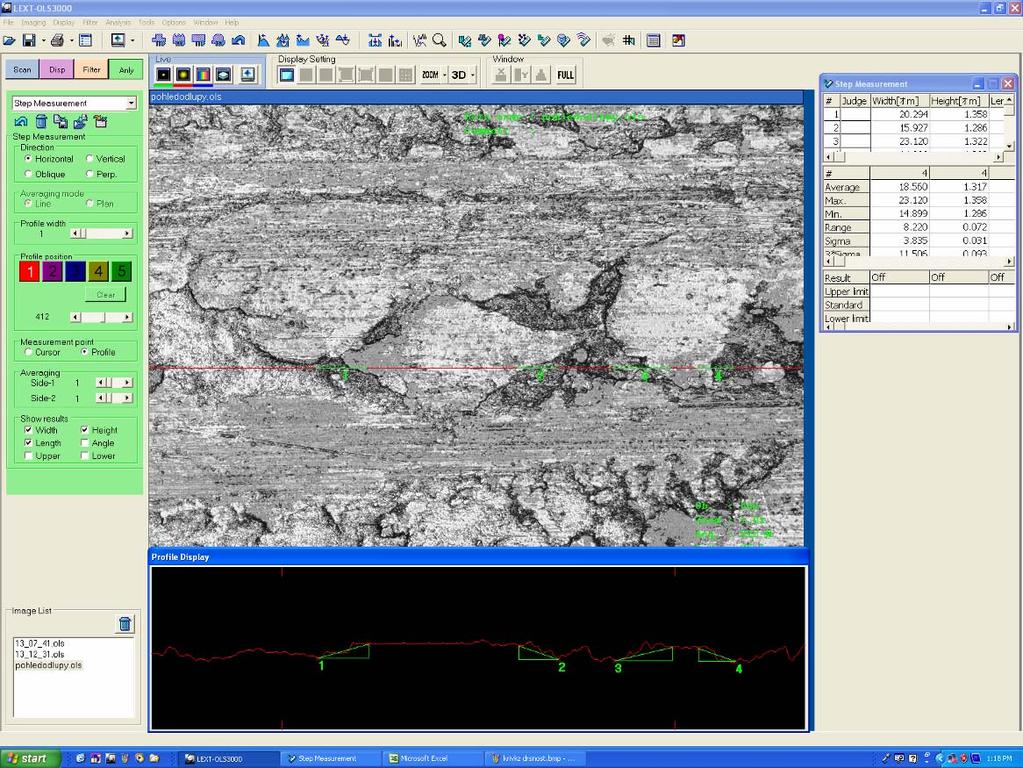Switch to the Disp tab
The width and height of the screenshot is (1023, 768).
(57, 69)
